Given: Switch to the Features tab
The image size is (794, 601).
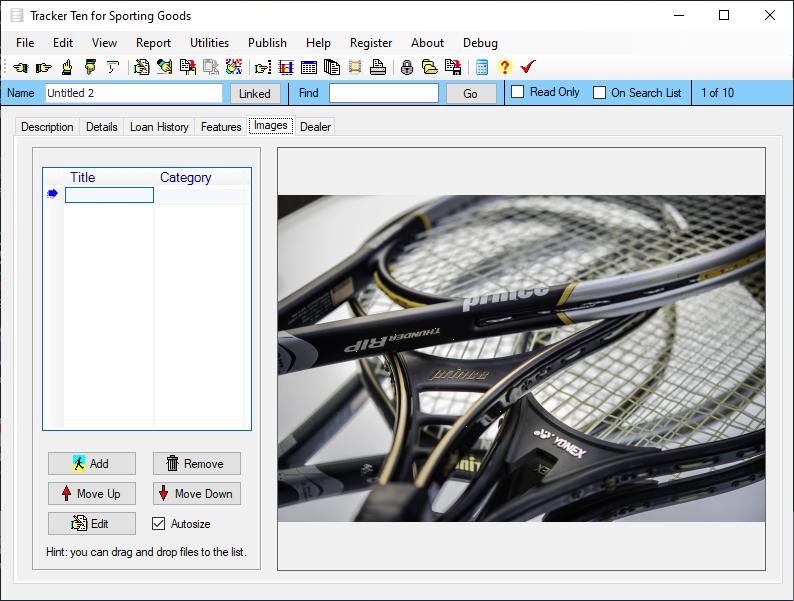Looking at the screenshot, I should [x=221, y=127].
